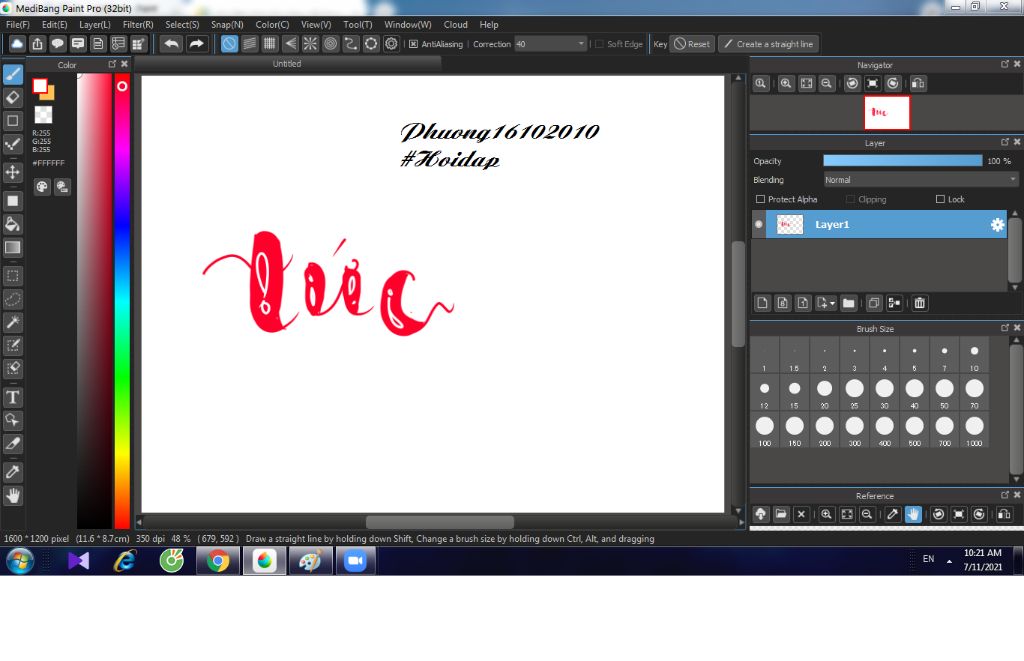Adjust the layer Opacity slider
Image resolution: width=1024 pixels, height=661 pixels.
click(903, 161)
